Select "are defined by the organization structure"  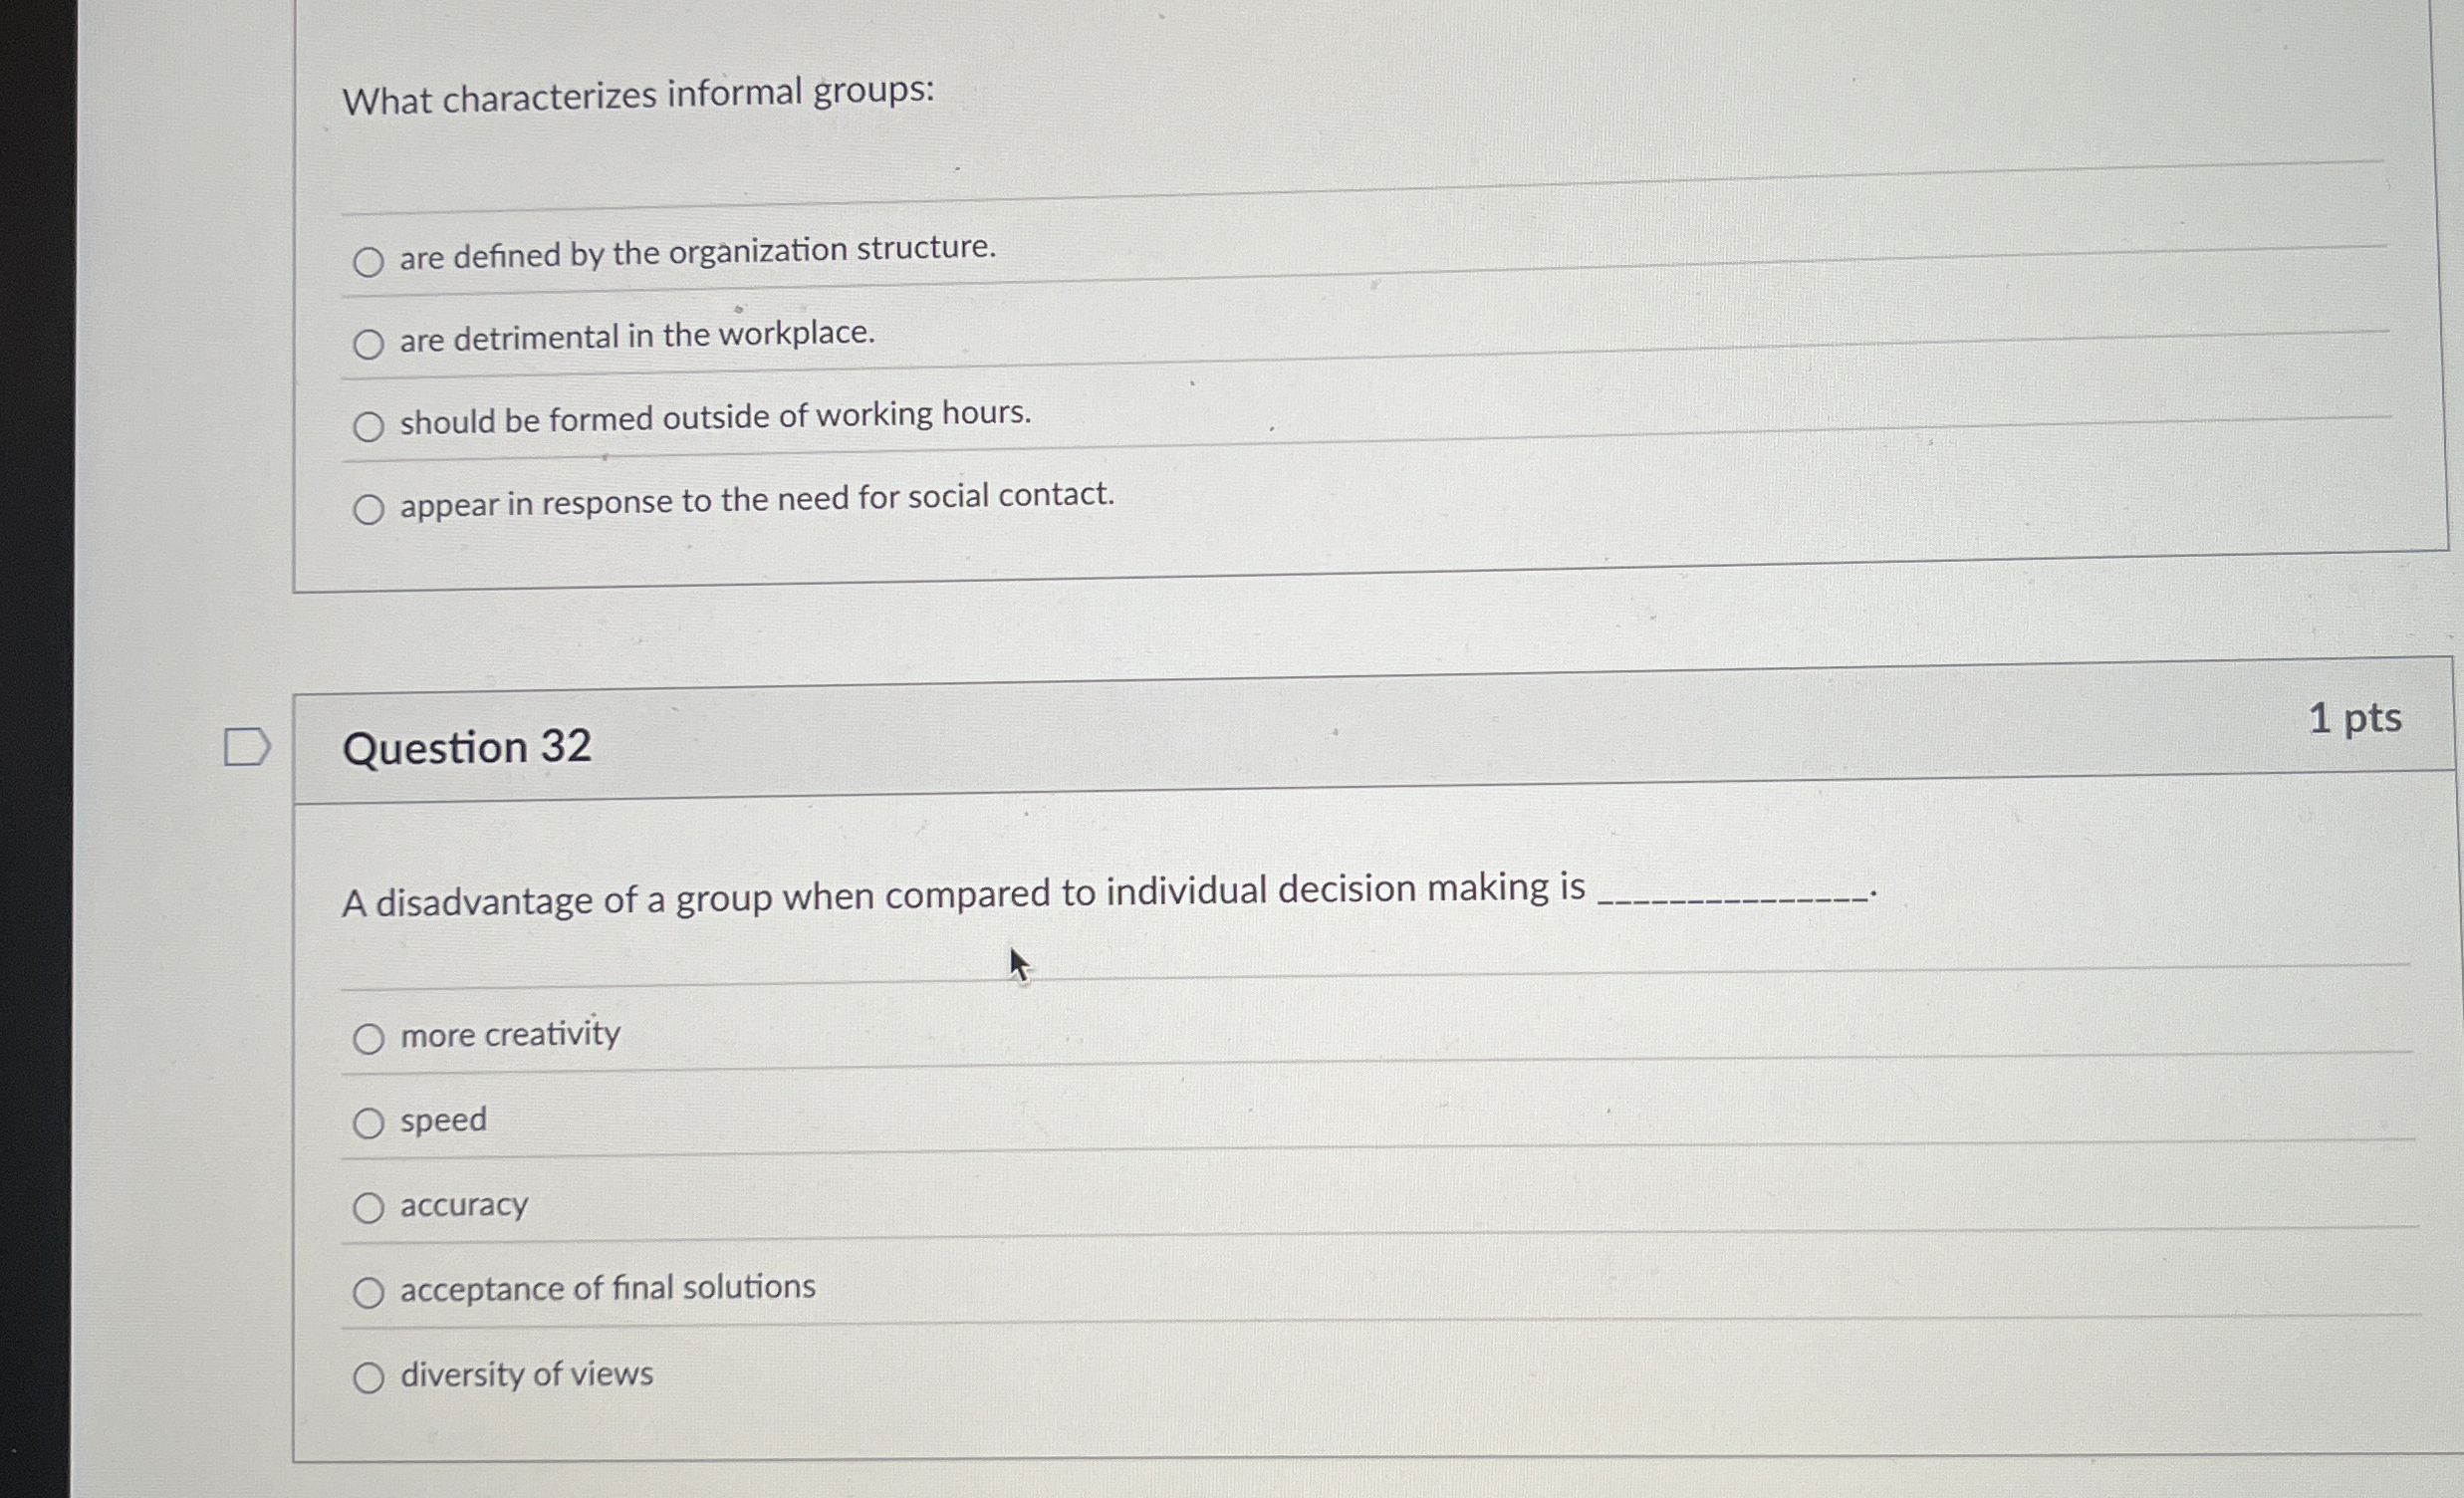pos(371,261)
